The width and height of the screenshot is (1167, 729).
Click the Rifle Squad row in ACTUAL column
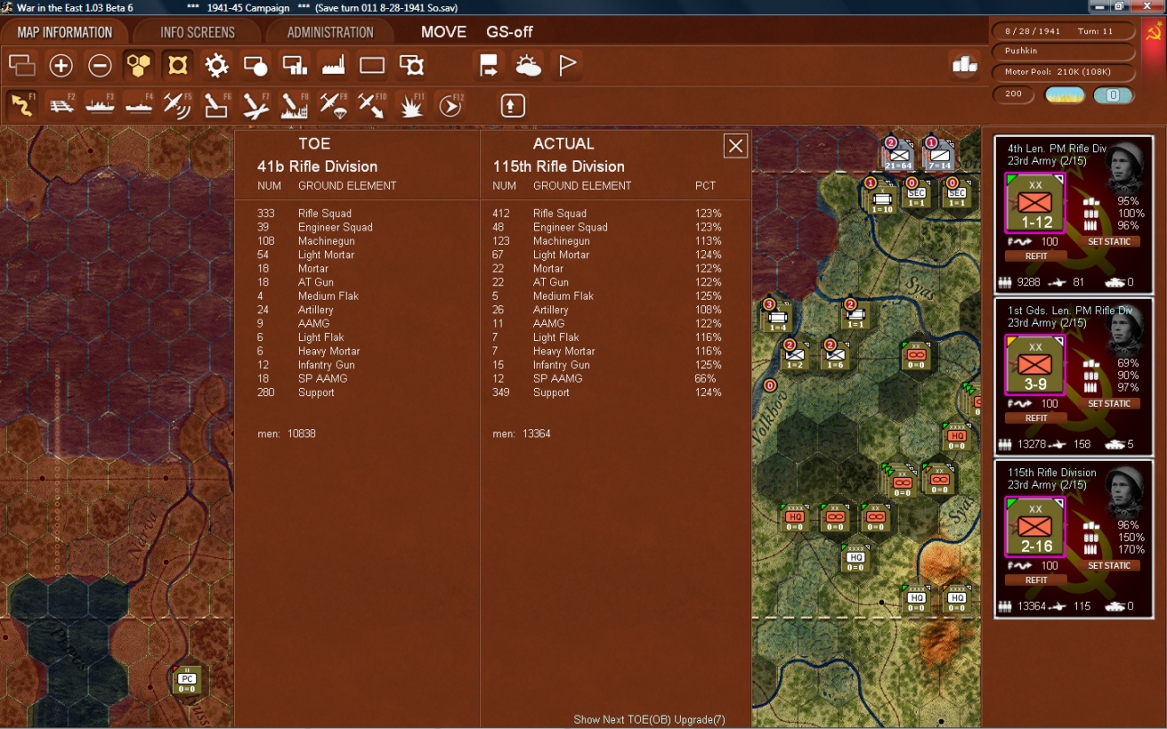pos(607,213)
